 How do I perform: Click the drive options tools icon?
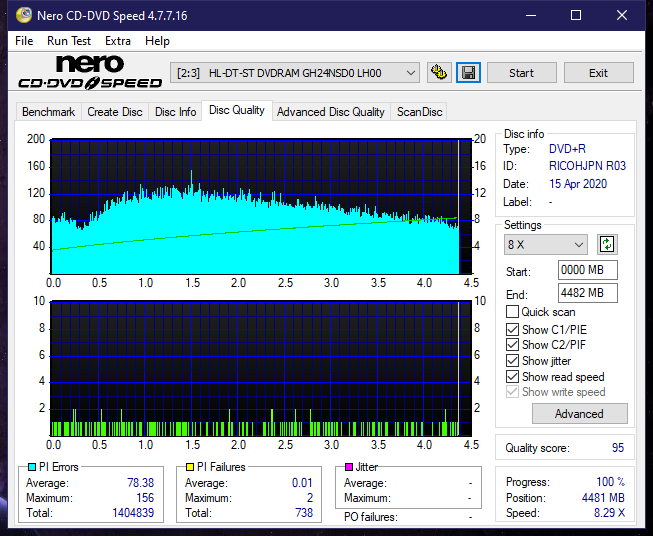[439, 73]
